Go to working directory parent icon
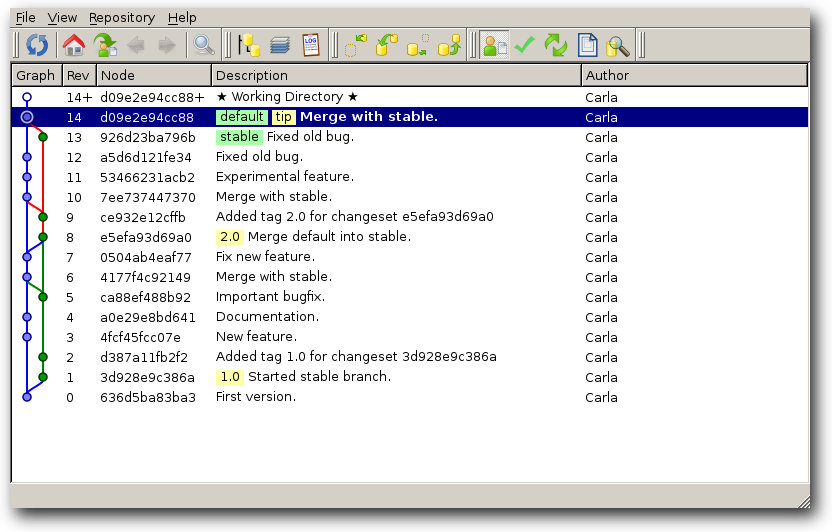The height and width of the screenshot is (532, 832). [x=105, y=45]
